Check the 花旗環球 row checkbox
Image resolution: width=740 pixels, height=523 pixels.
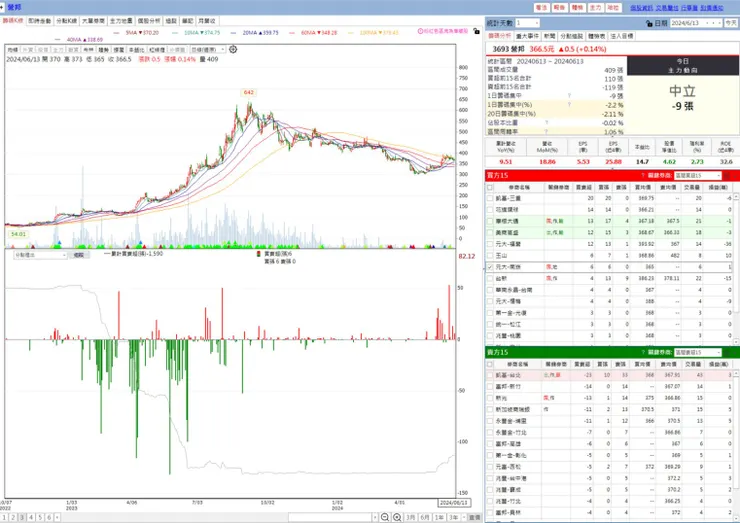[x=490, y=210]
